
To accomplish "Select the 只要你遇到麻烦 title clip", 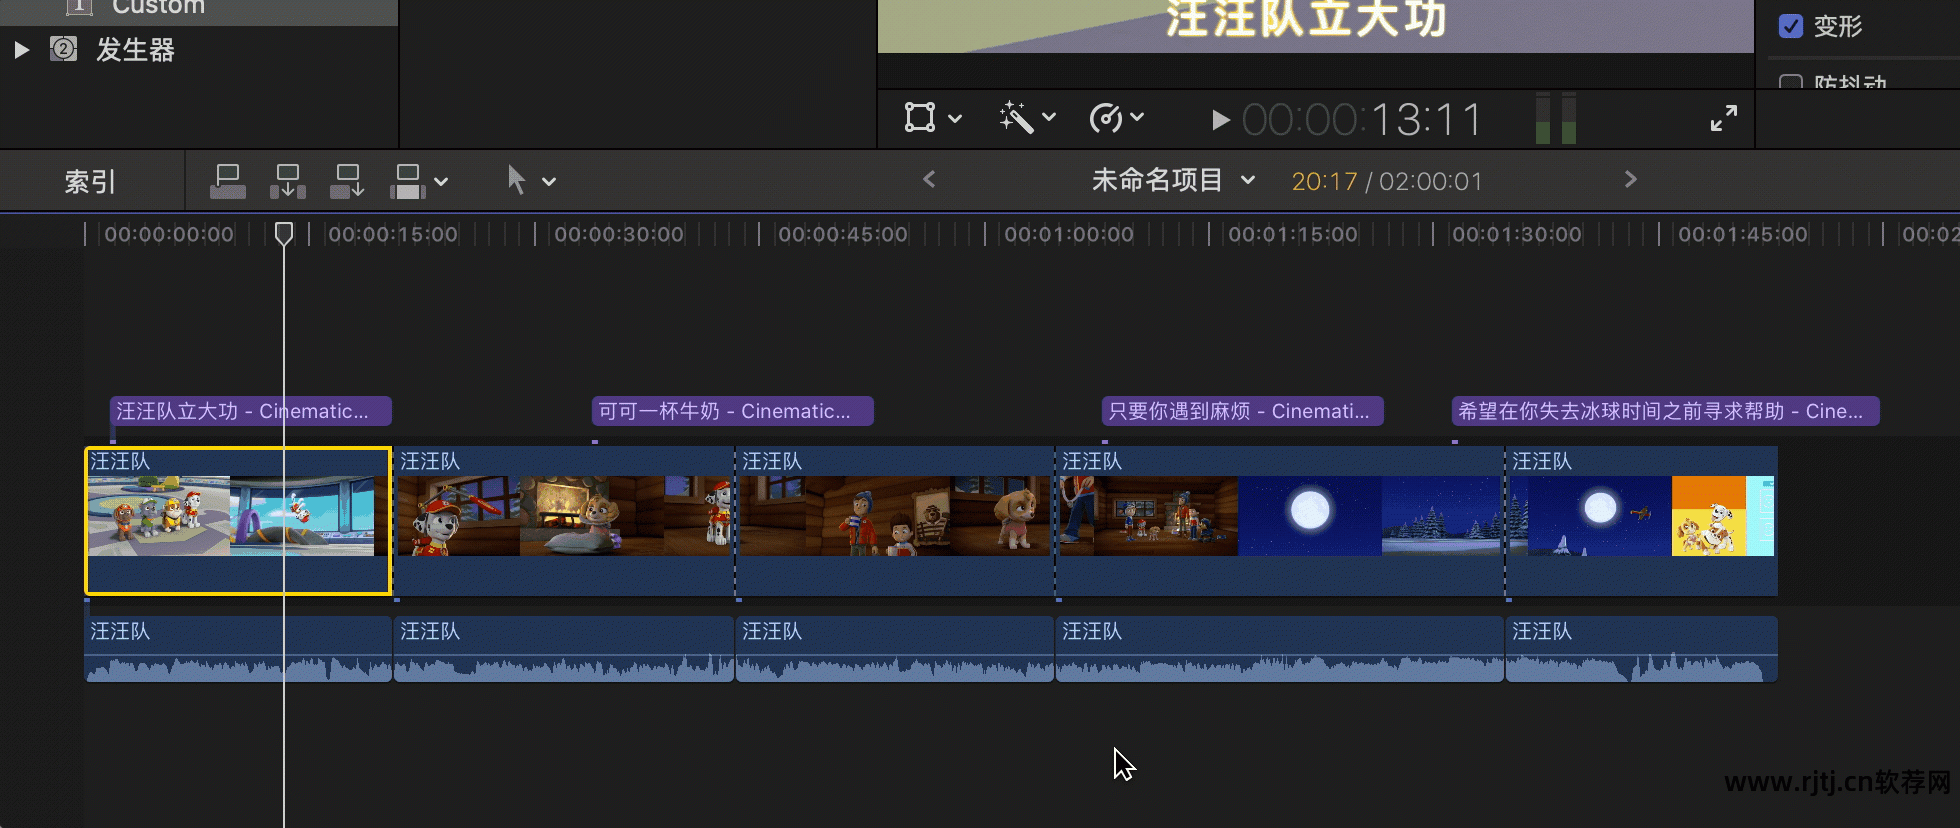I will tap(1243, 411).
